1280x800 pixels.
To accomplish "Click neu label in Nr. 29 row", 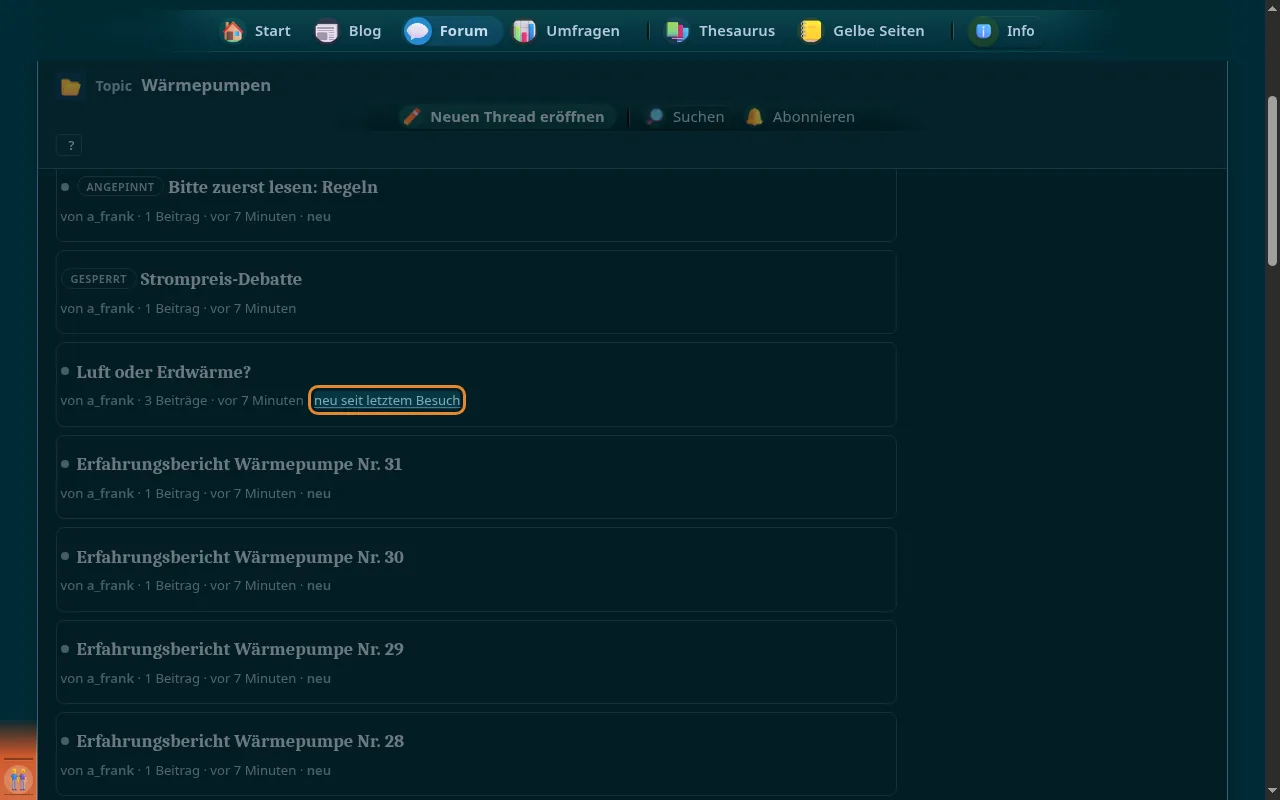I will coord(319,678).
